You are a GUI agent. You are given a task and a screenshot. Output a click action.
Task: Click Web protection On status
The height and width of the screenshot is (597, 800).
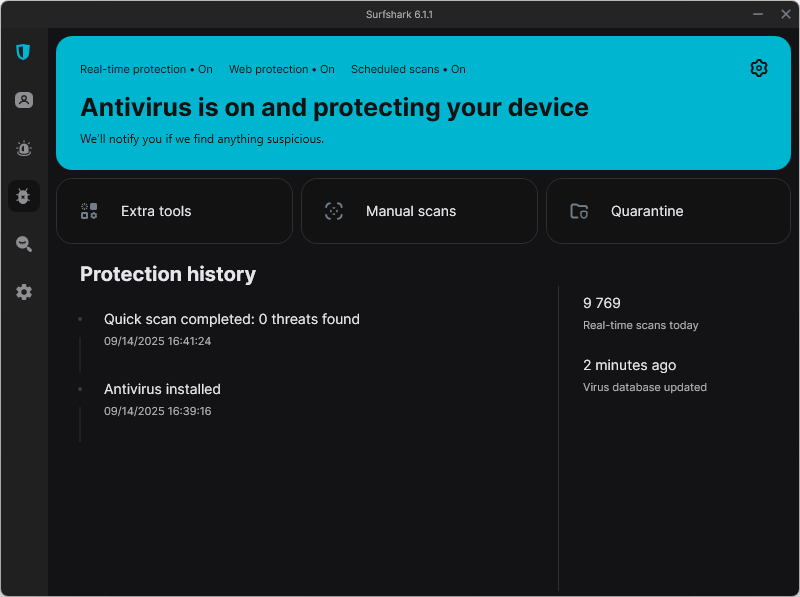(x=281, y=70)
